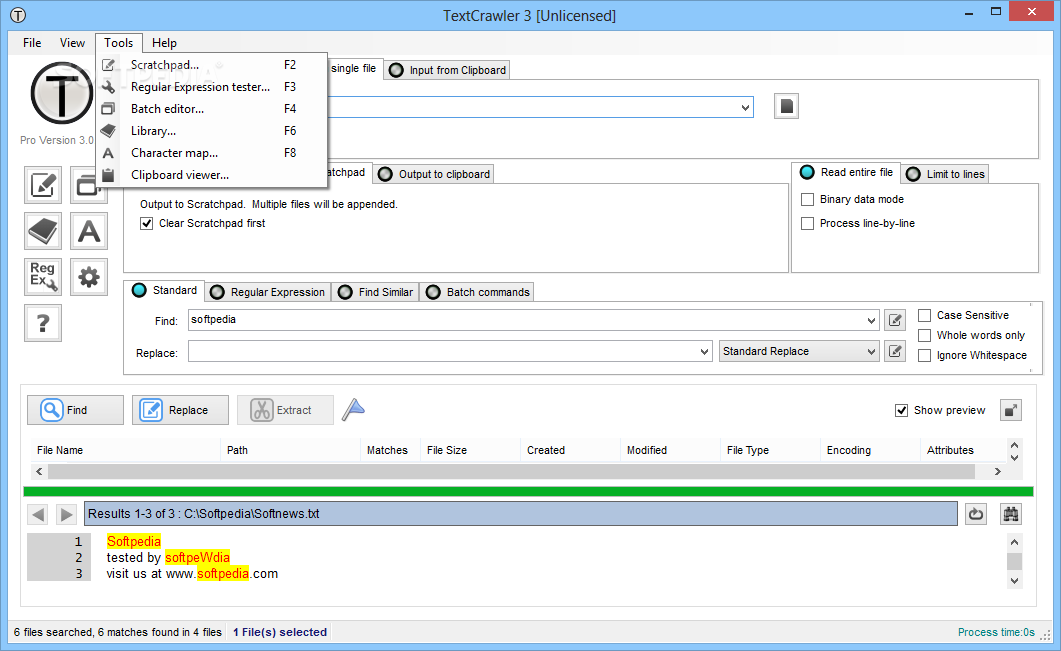Sort by Matches column header
This screenshot has height=651, width=1061.
[x=388, y=450]
